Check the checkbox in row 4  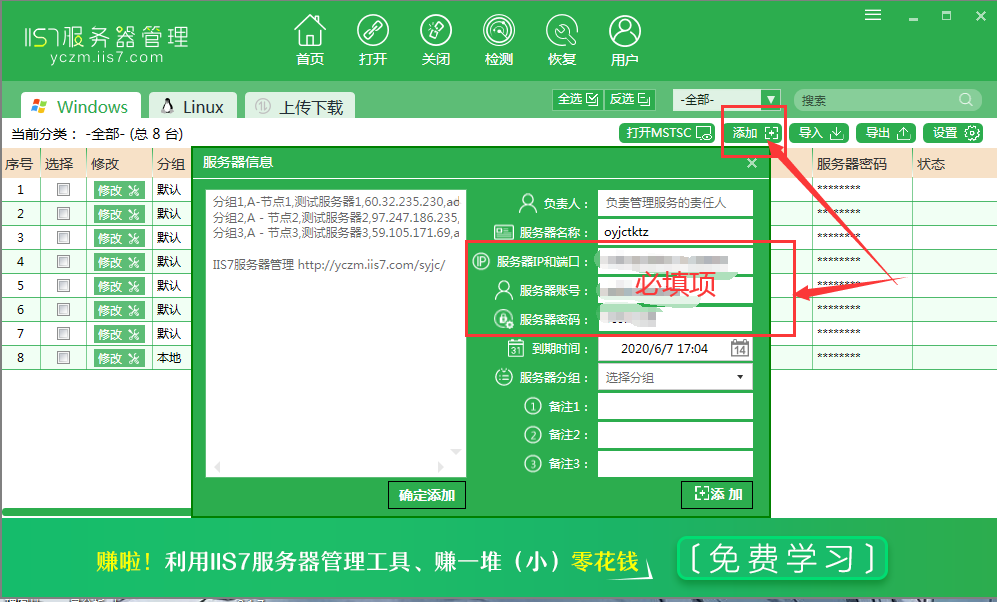click(x=63, y=262)
